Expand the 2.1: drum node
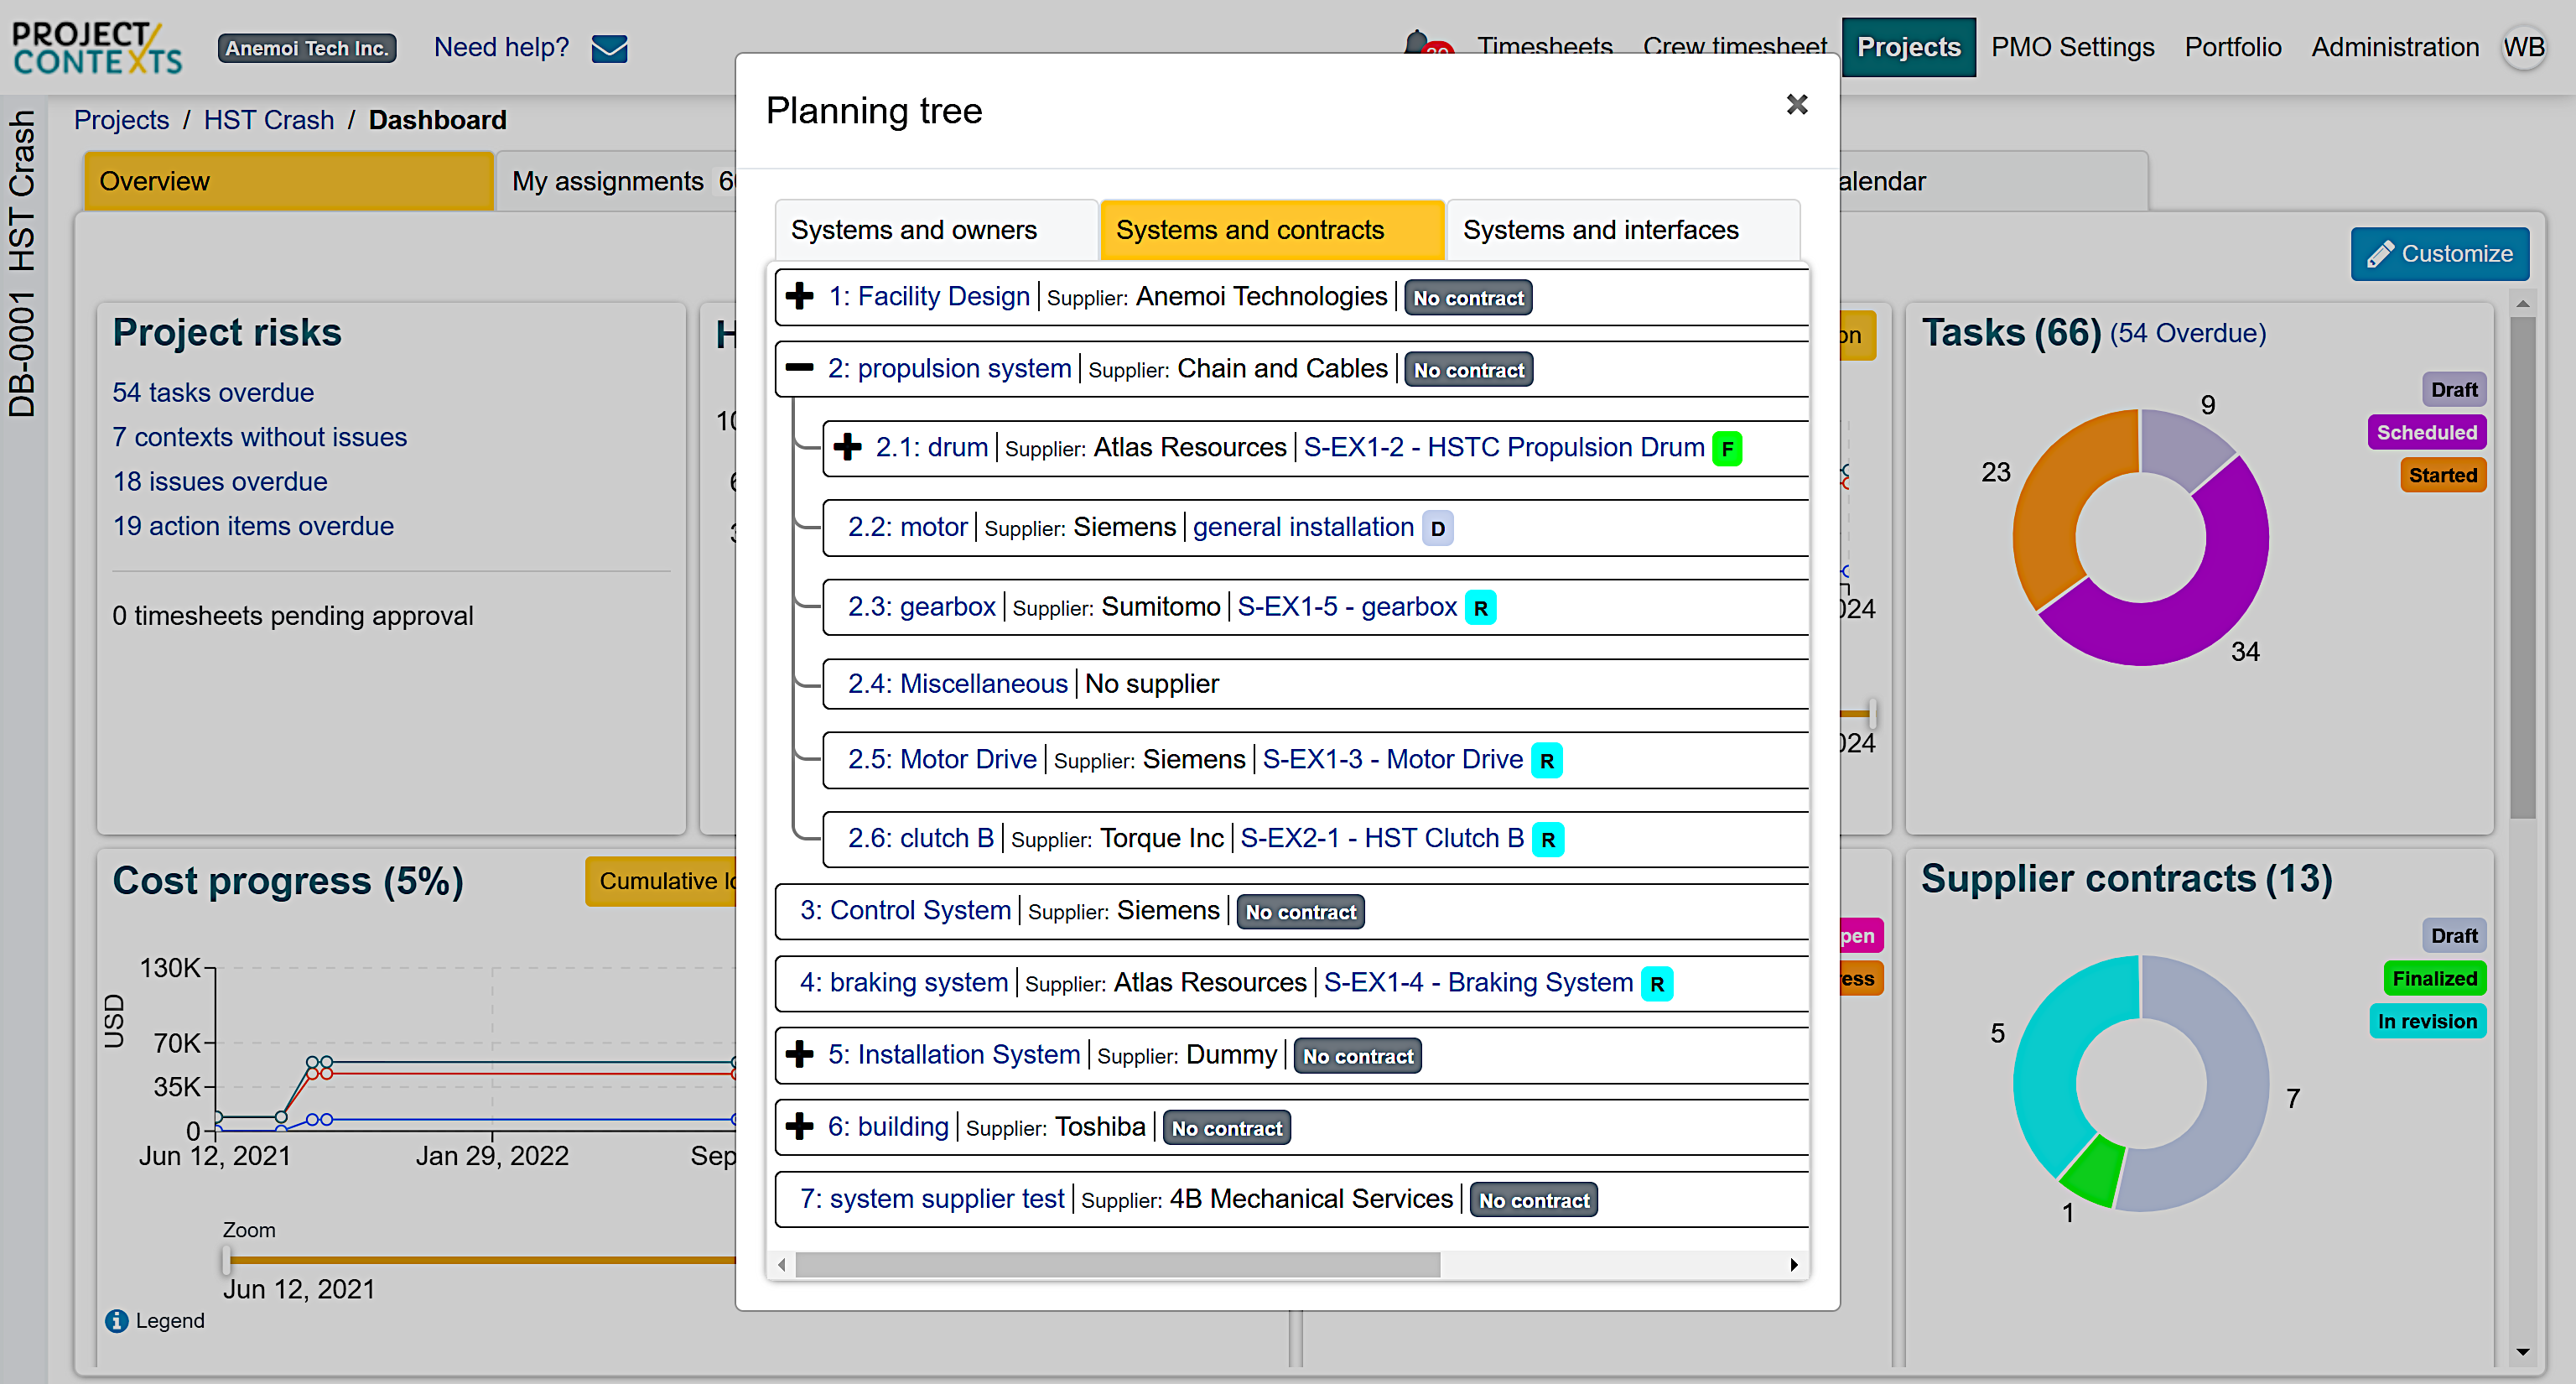This screenshot has width=2576, height=1384. coord(847,447)
